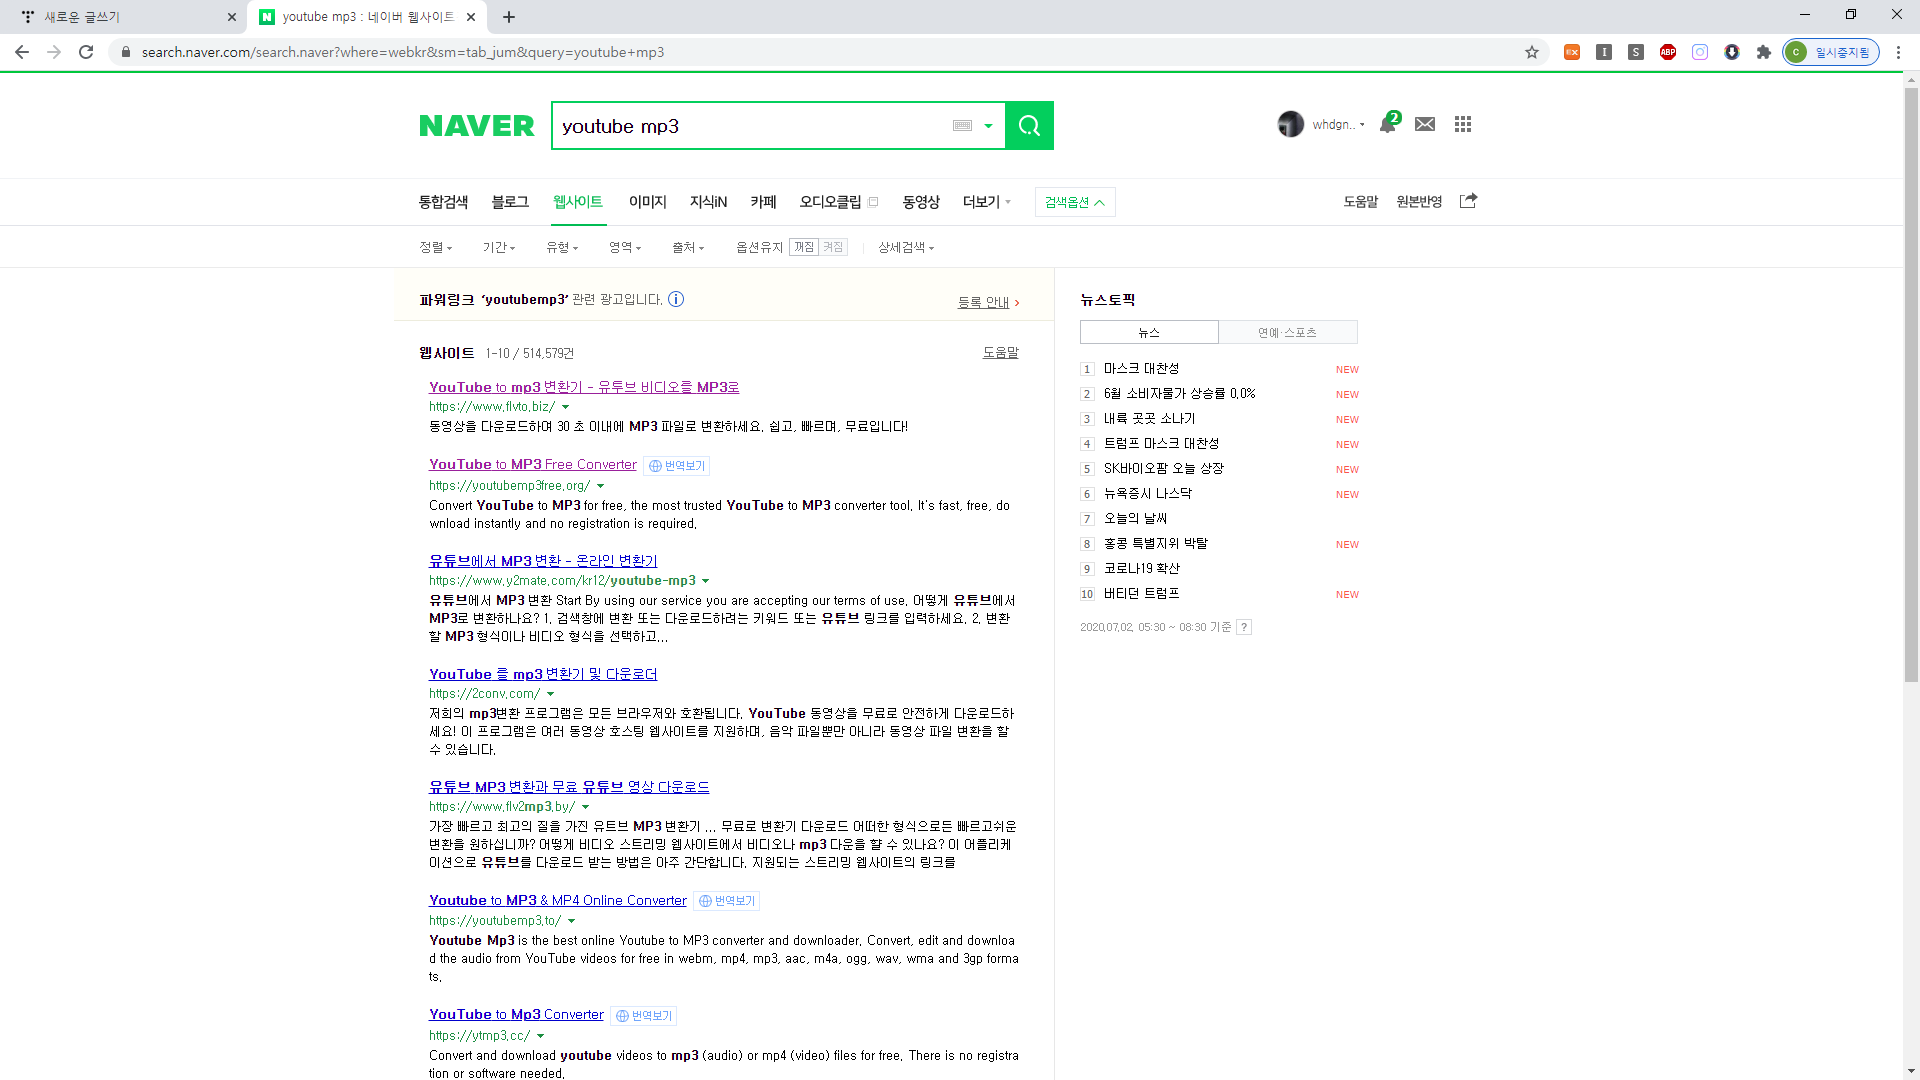Click the Chrome profile button 일시중지됨
The image size is (1920, 1080).
pos(1831,52)
